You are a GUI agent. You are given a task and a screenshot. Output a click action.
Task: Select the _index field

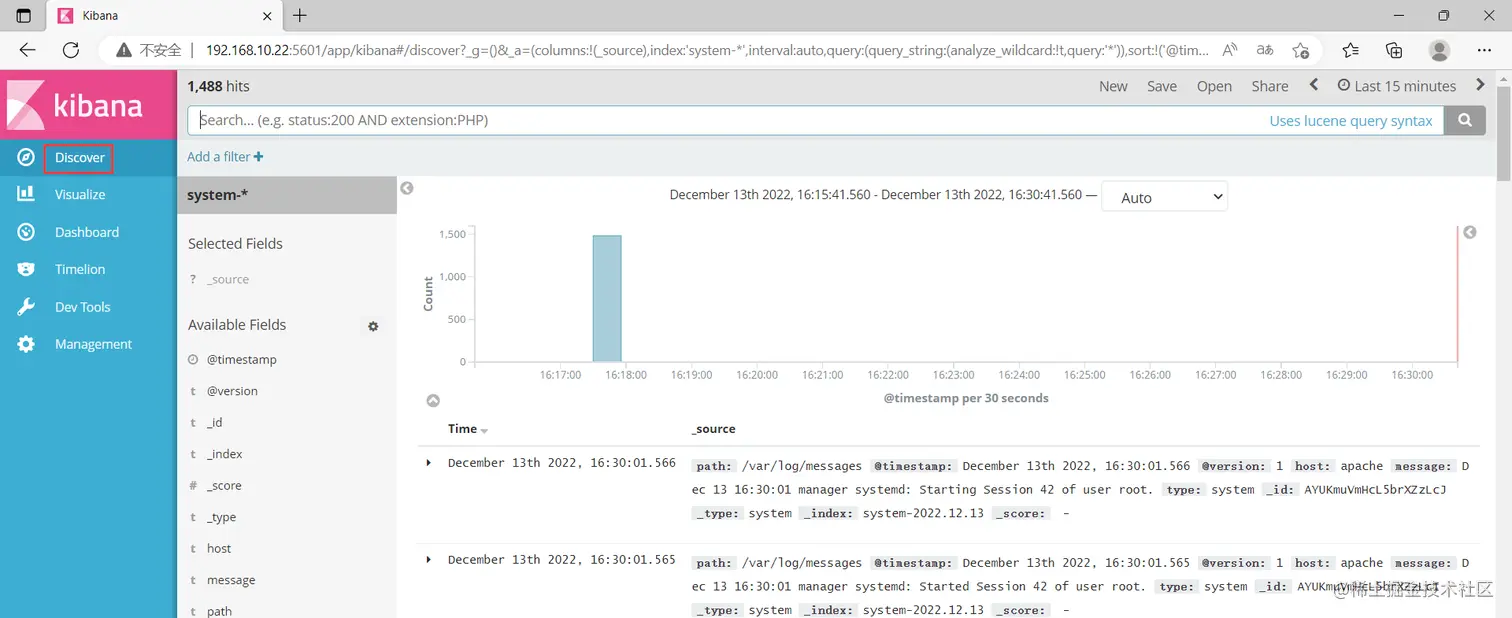tap(225, 454)
